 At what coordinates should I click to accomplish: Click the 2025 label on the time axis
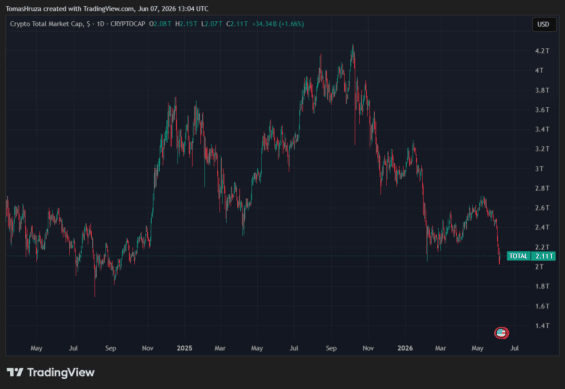[184, 348]
